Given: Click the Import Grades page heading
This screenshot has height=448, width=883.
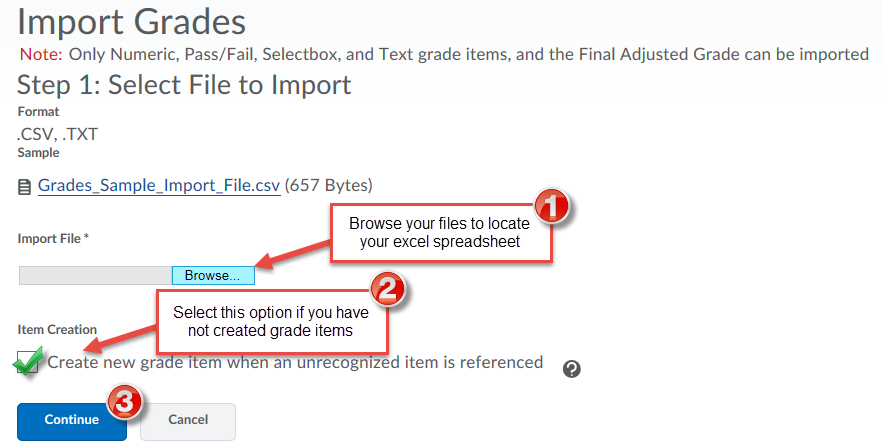Looking at the screenshot, I should pyautogui.click(x=131, y=21).
